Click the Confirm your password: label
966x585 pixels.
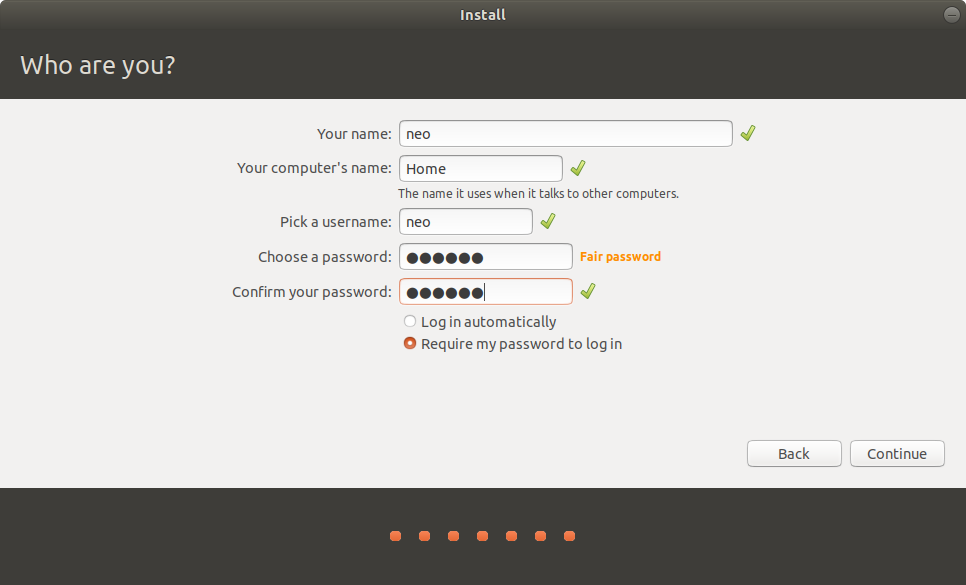click(x=312, y=292)
